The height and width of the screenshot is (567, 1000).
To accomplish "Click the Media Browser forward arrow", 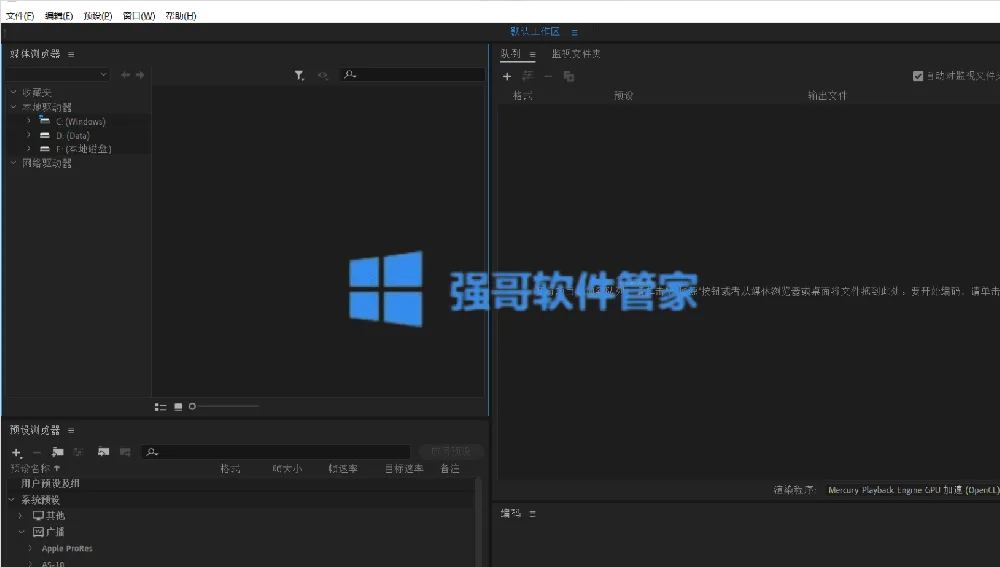I will coord(140,75).
